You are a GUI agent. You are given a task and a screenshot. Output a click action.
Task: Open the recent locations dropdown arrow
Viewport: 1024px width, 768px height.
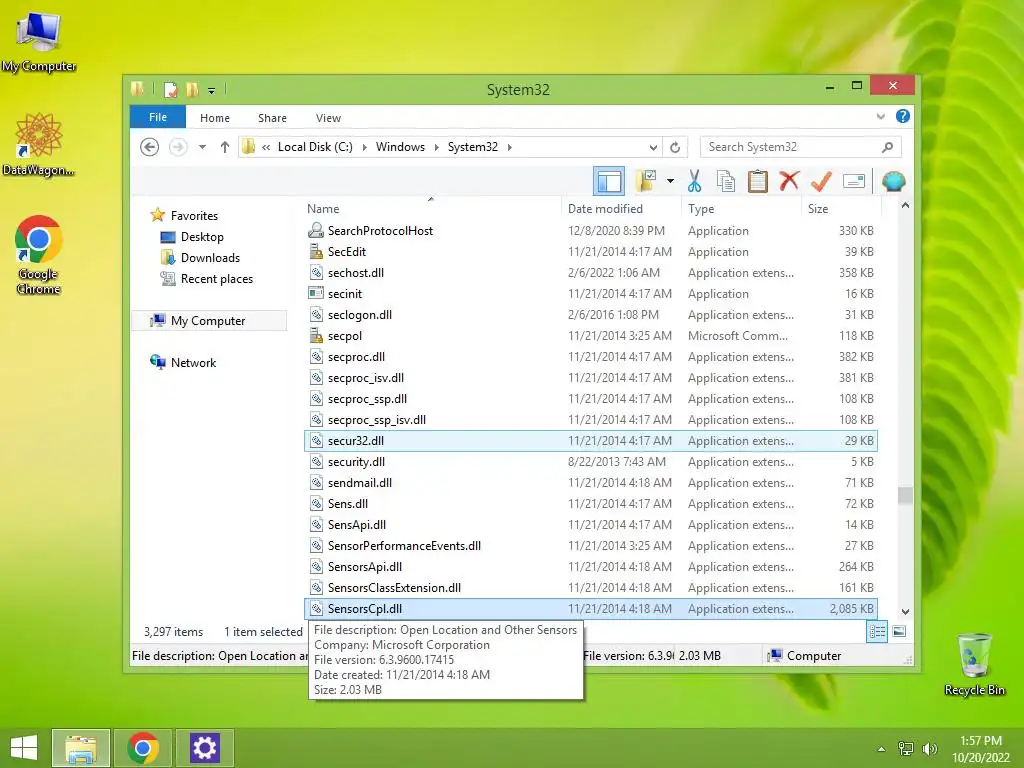coord(202,147)
